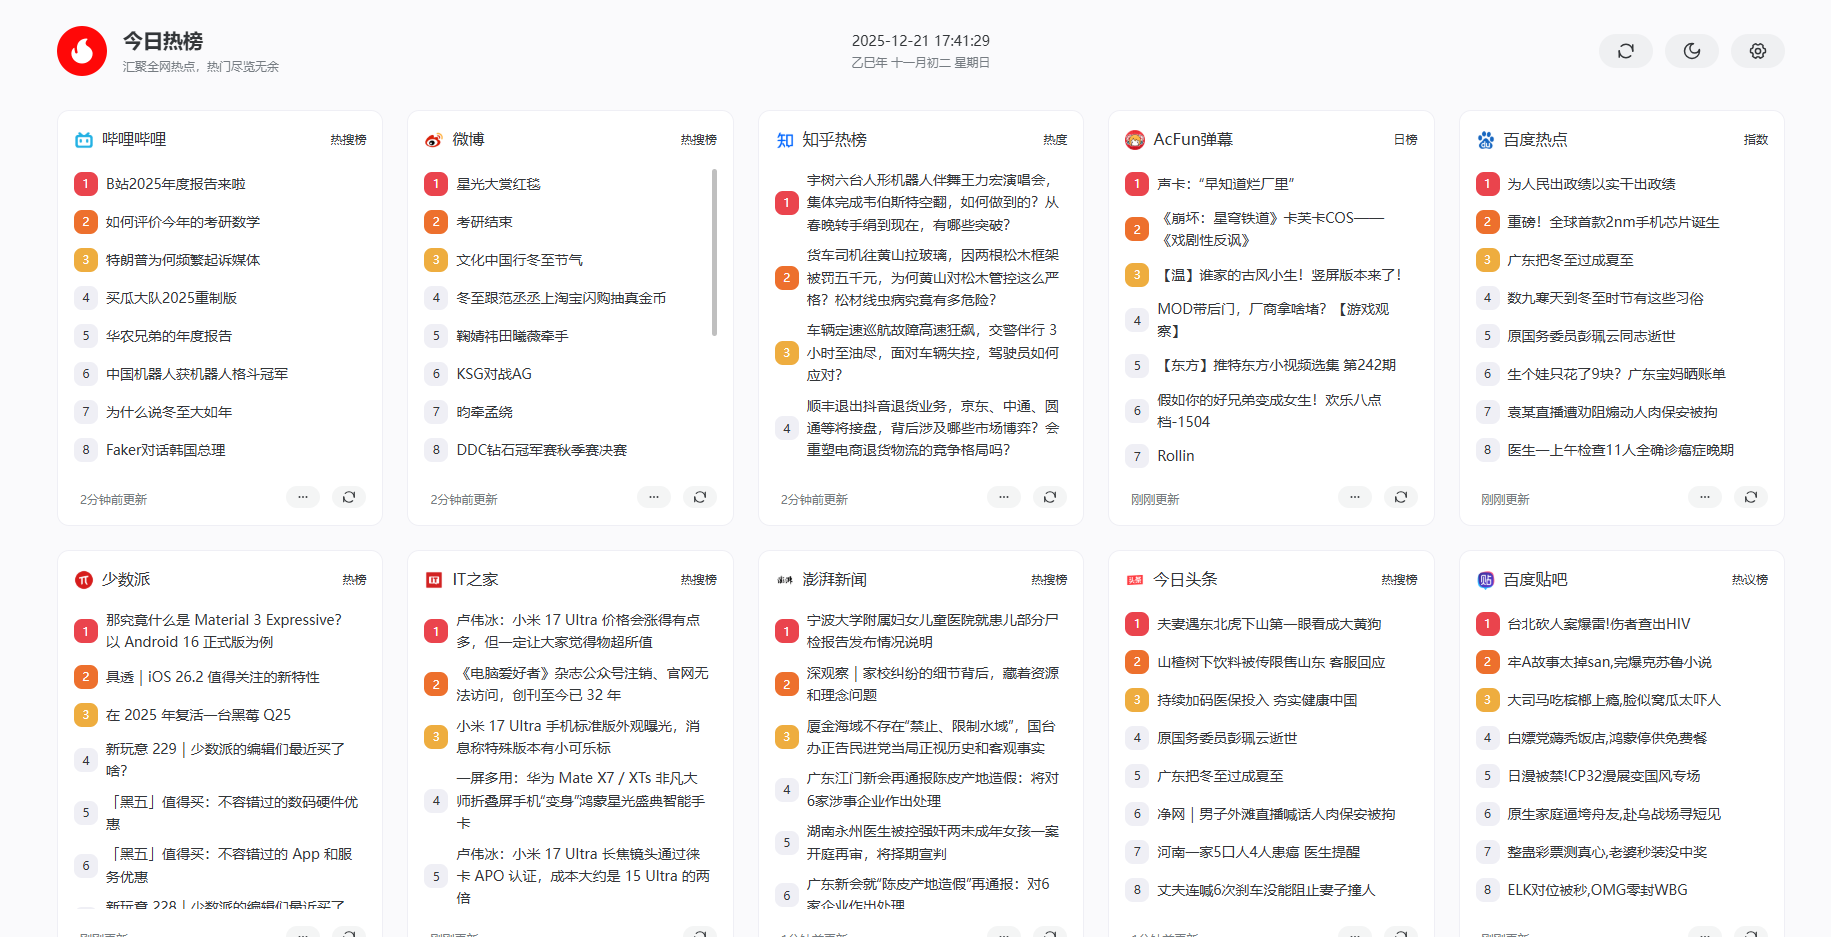Open '买瓜大队2025重制版' entry
This screenshot has height=937, width=1831.
point(172,298)
